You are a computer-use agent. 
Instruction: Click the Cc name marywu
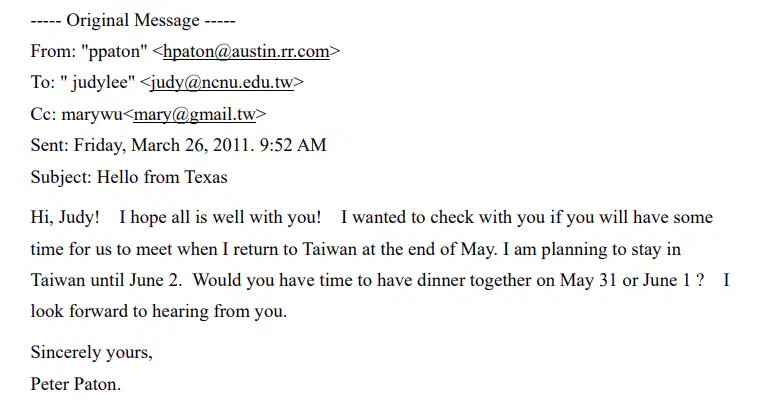click(x=92, y=114)
